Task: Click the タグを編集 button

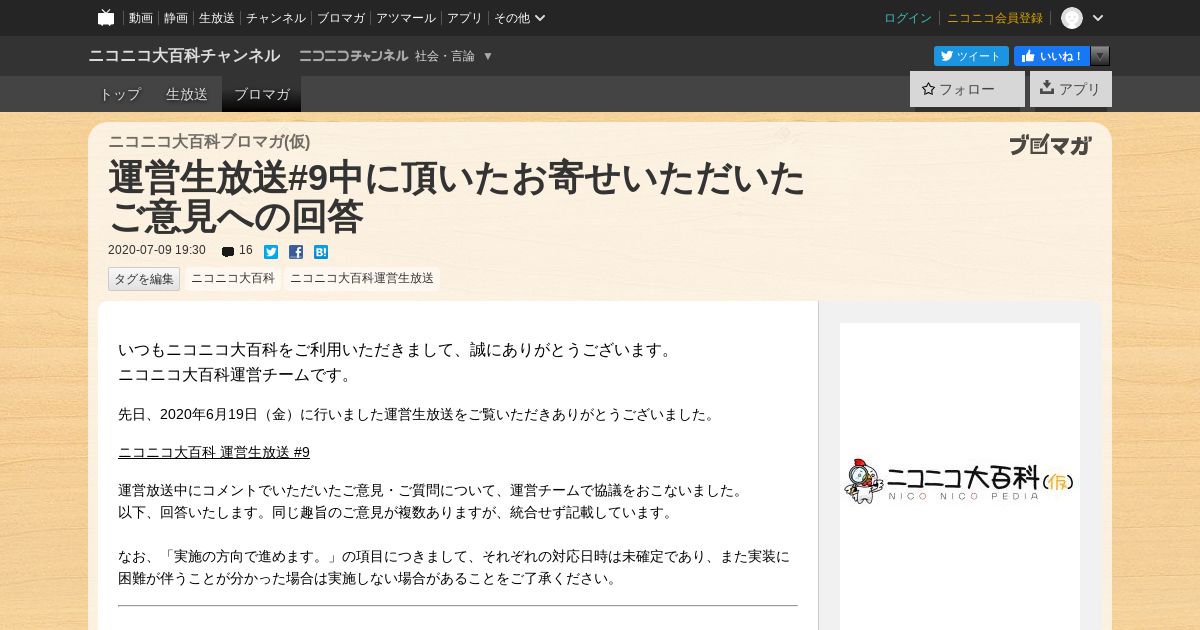Action: coord(144,279)
